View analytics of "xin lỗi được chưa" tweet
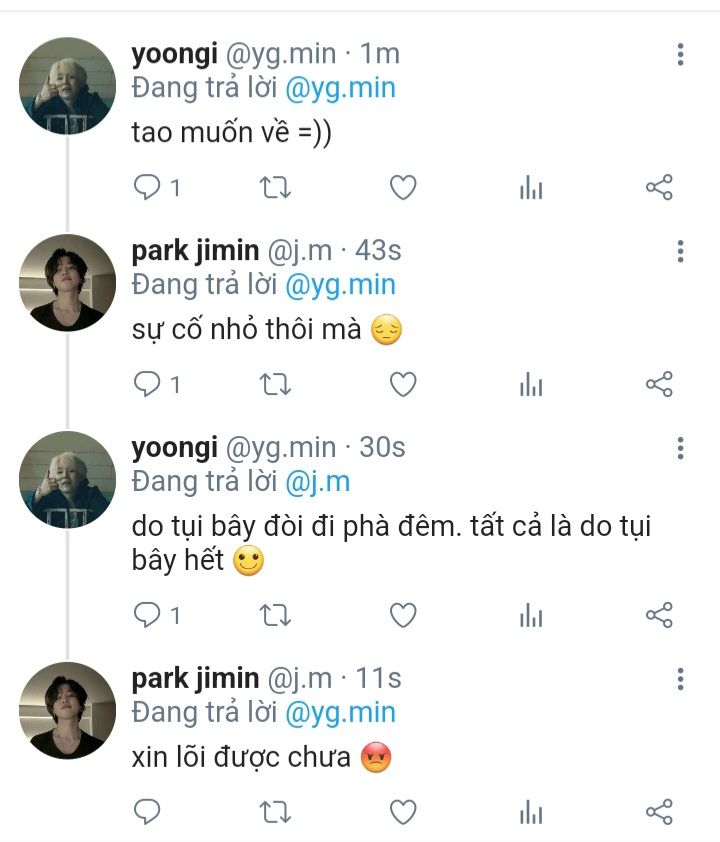720x842 pixels. point(531,811)
